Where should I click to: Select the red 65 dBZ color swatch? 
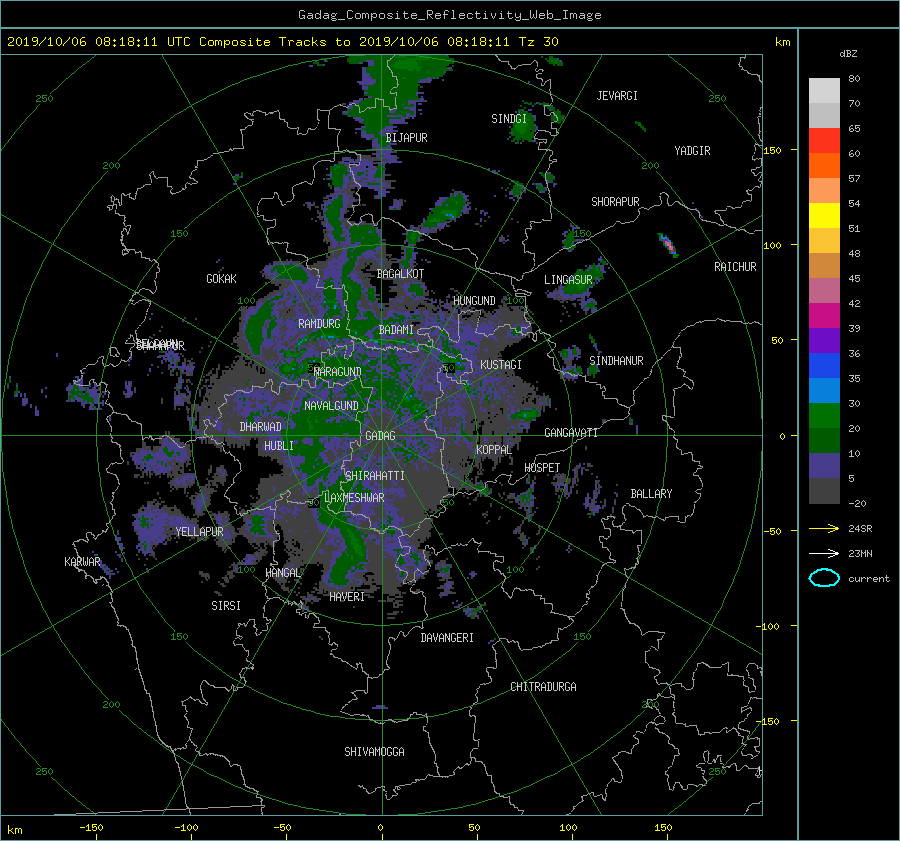pos(824,140)
